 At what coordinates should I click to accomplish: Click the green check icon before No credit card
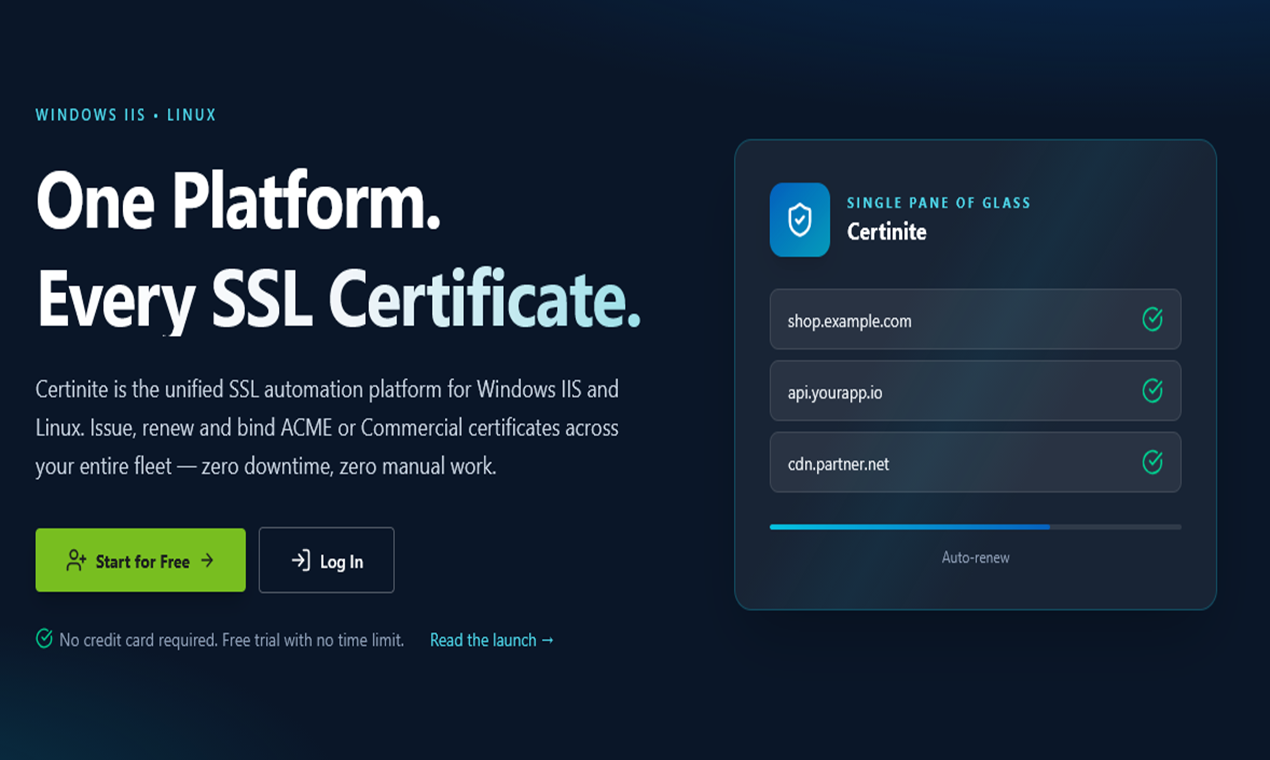44,639
